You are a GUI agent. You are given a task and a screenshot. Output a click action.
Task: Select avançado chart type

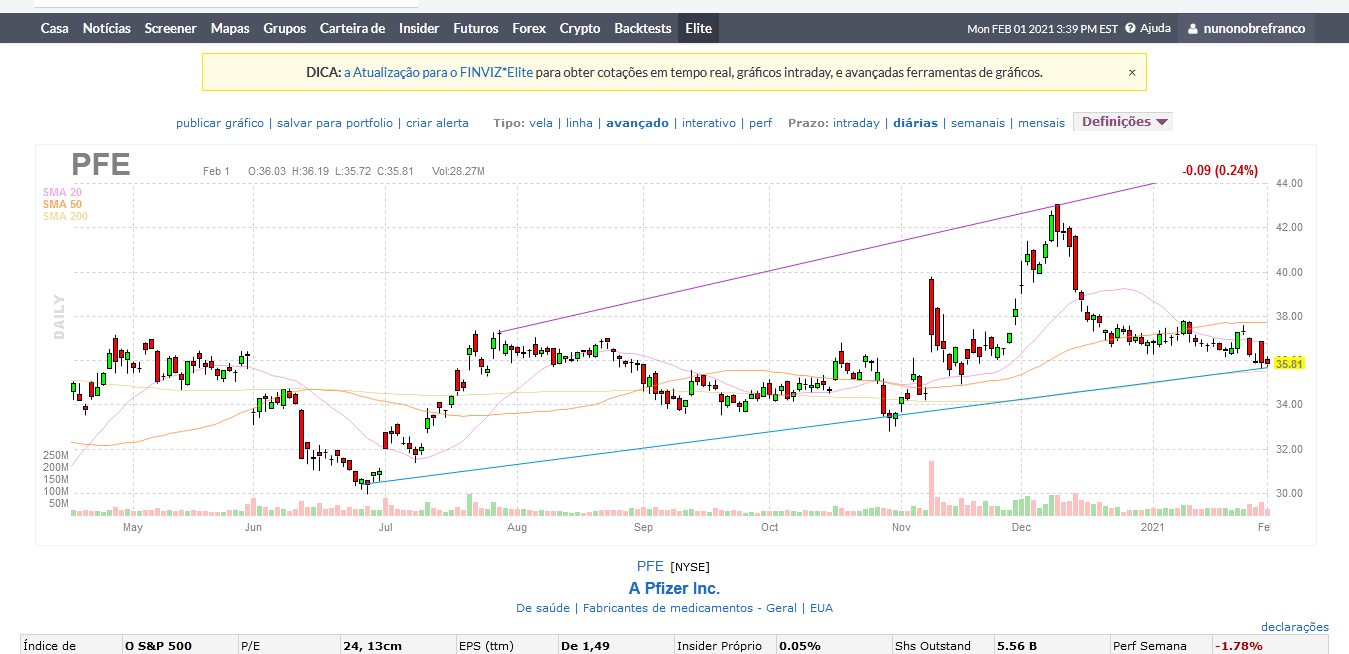(x=637, y=123)
